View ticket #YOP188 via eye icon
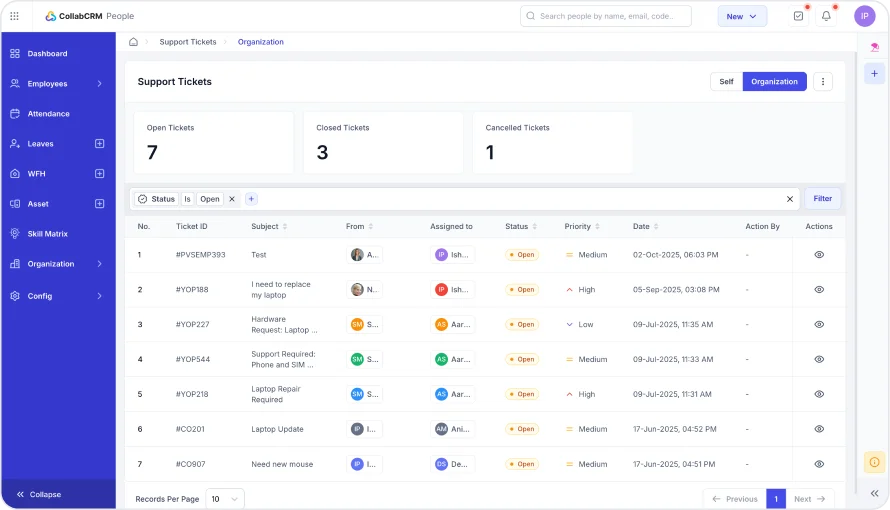The width and height of the screenshot is (890, 510). pos(818,289)
